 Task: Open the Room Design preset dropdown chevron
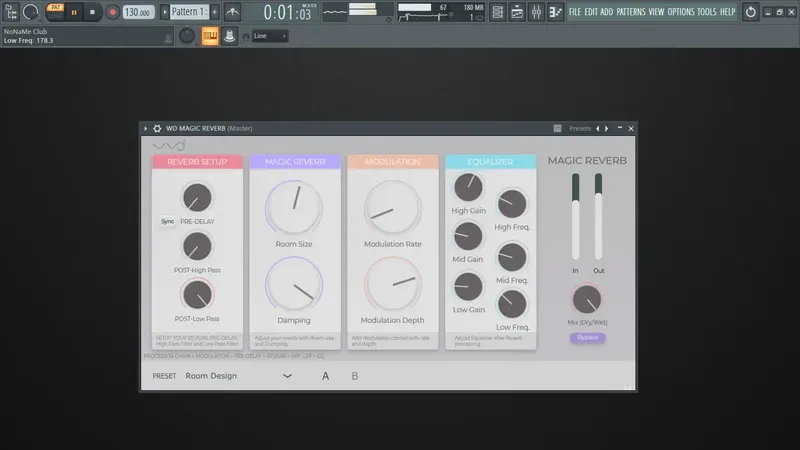(x=287, y=376)
